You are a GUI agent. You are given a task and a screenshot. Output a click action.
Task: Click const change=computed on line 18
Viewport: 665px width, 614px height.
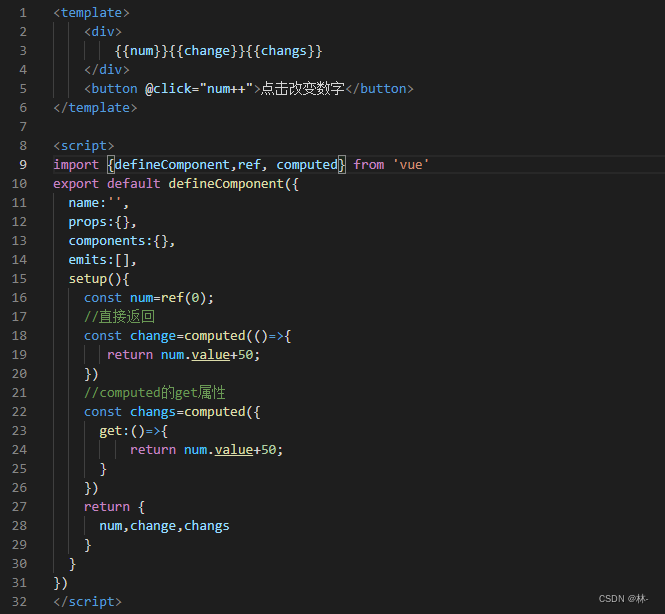[x=165, y=336]
